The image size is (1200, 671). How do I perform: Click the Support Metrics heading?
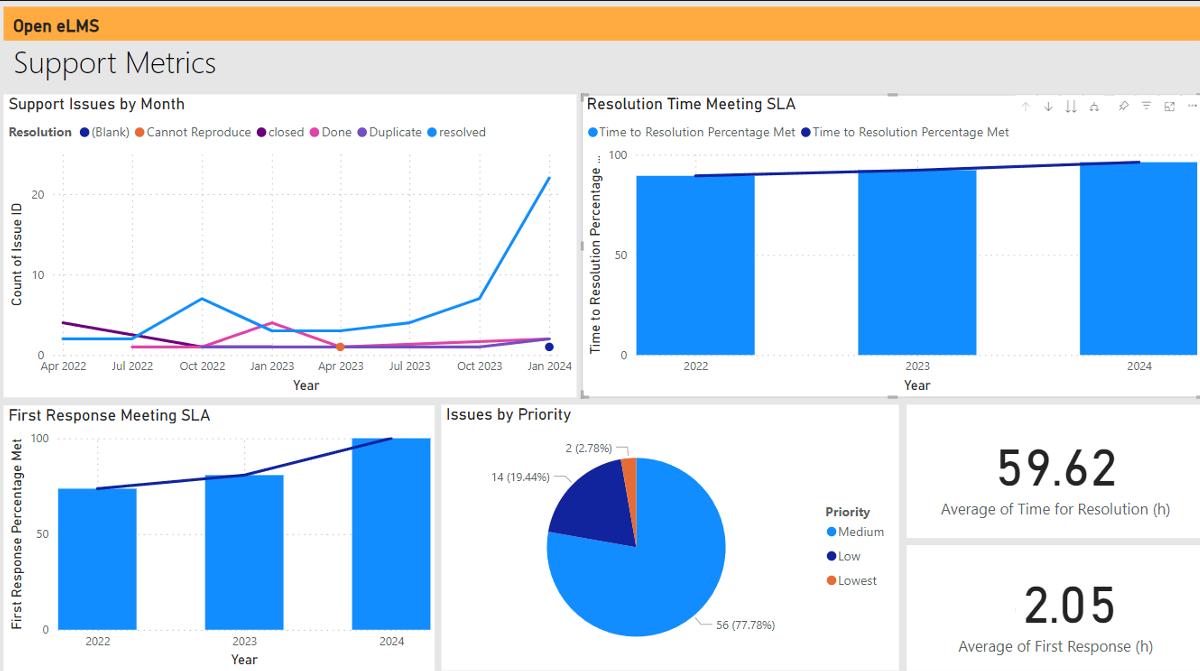coord(115,63)
